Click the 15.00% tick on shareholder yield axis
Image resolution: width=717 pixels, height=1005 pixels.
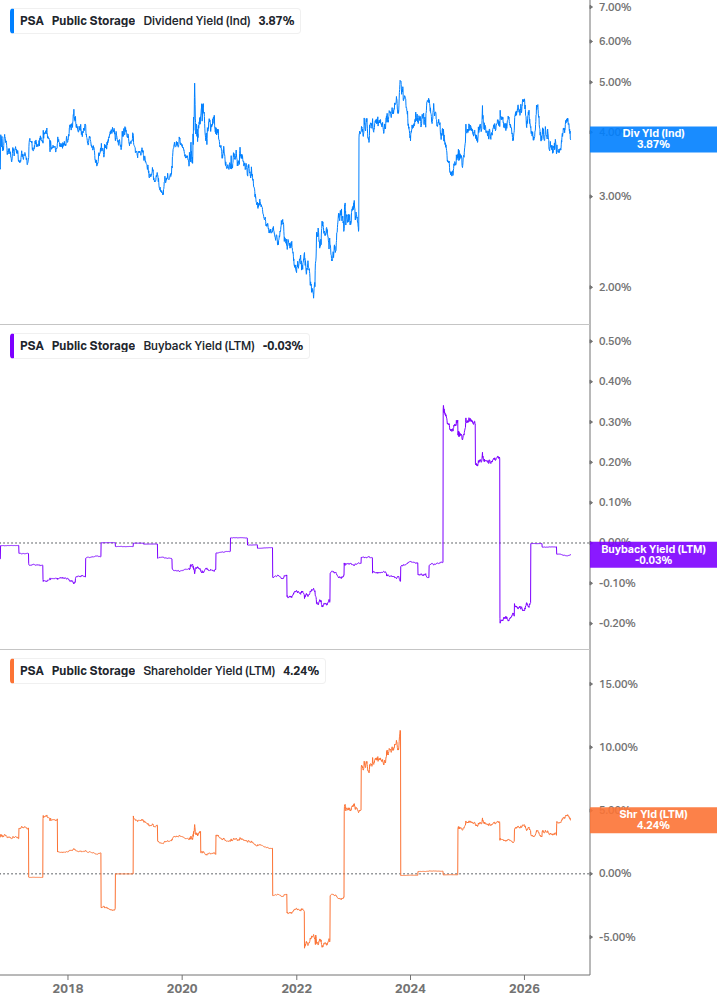[x=618, y=685]
